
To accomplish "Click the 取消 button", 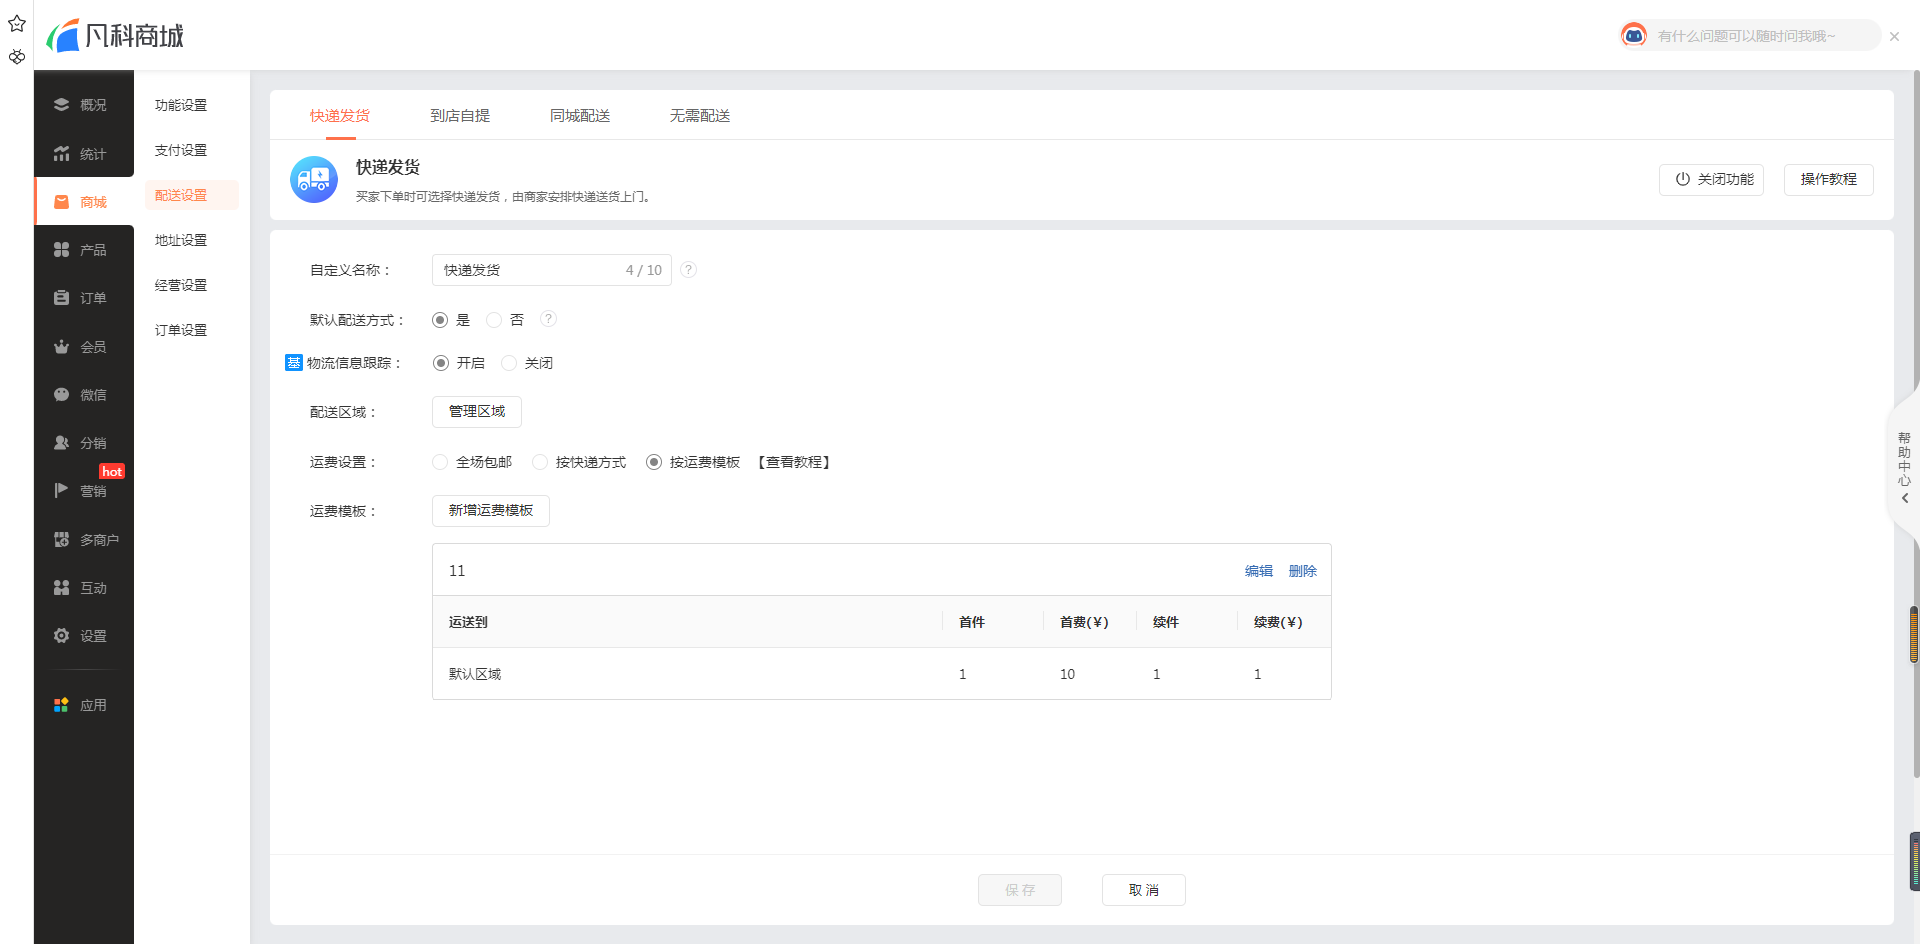I will 1144,890.
